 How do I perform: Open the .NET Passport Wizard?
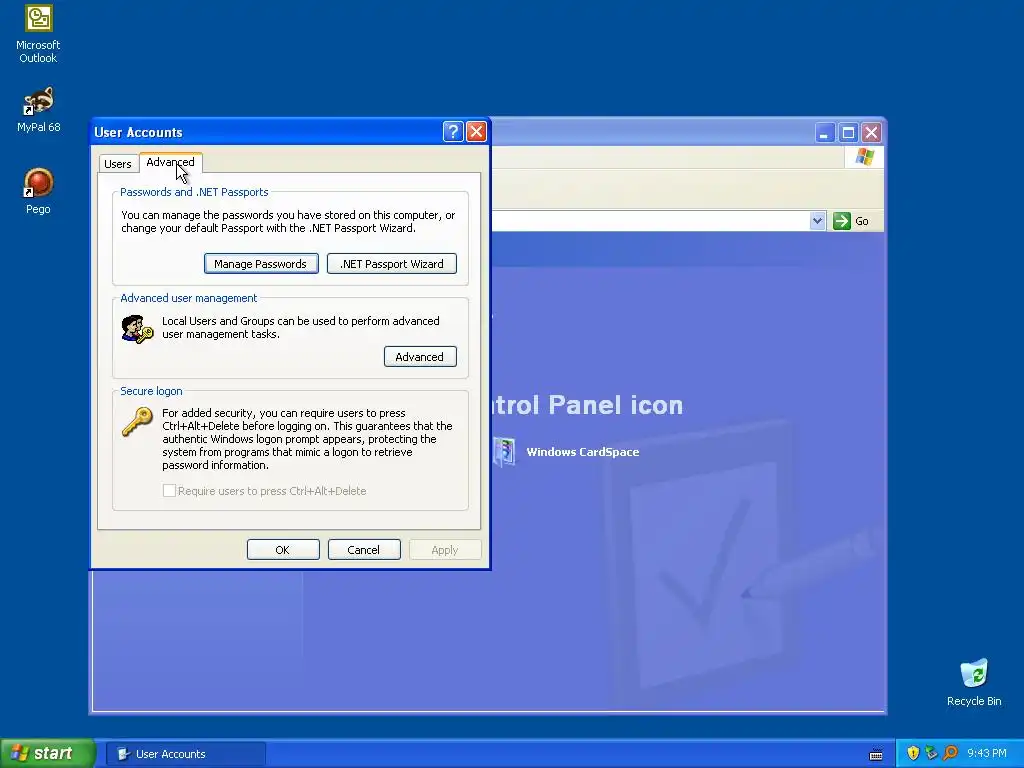point(391,264)
